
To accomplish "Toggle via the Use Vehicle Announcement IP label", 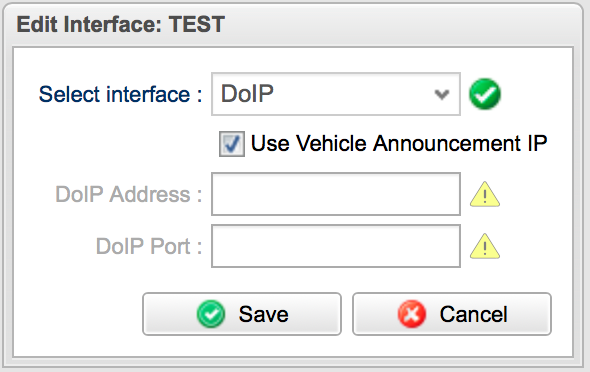I will tap(399, 143).
